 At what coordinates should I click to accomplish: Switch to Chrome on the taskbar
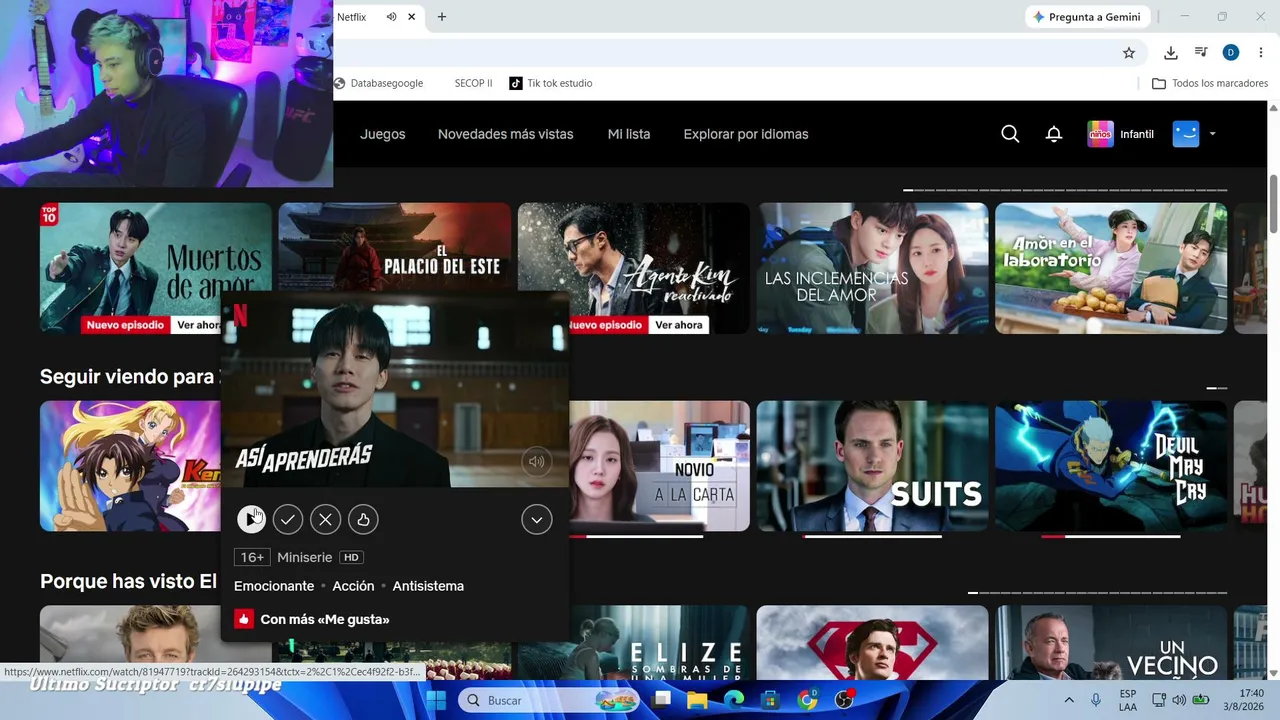pos(807,700)
